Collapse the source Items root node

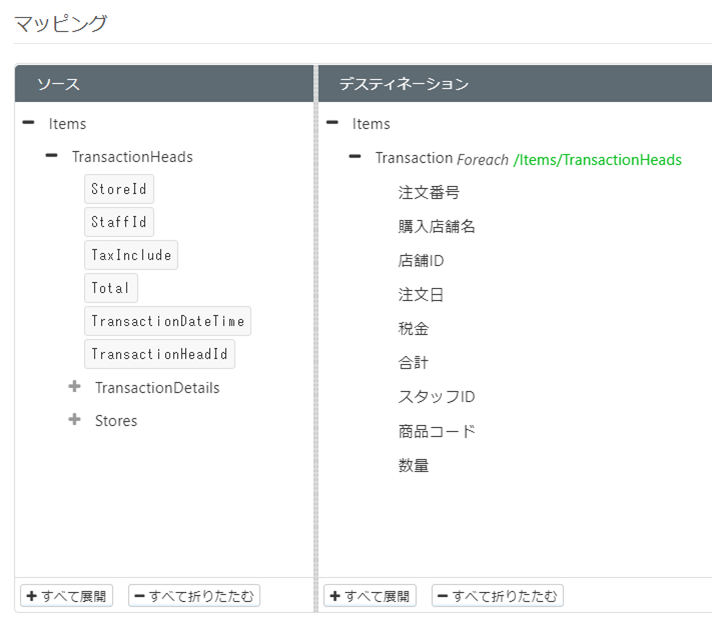click(x=28, y=124)
